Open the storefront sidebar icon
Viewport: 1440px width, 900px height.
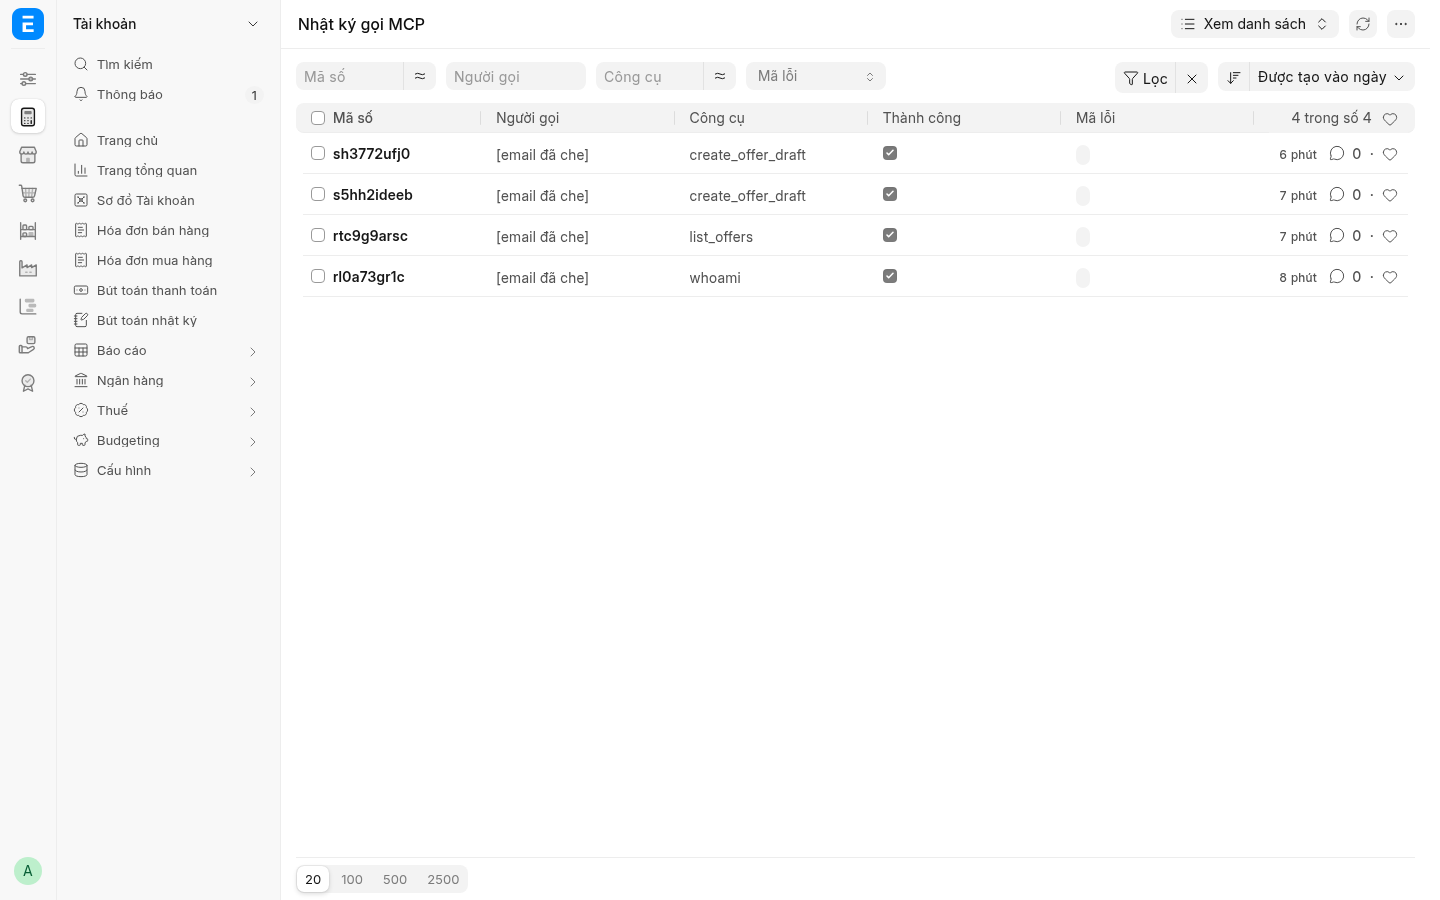(28, 155)
